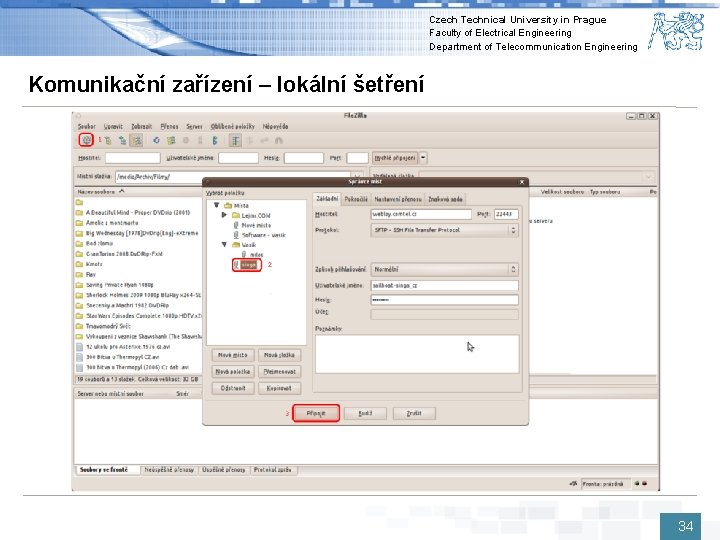Click the Přejmenovat button

tap(280, 371)
